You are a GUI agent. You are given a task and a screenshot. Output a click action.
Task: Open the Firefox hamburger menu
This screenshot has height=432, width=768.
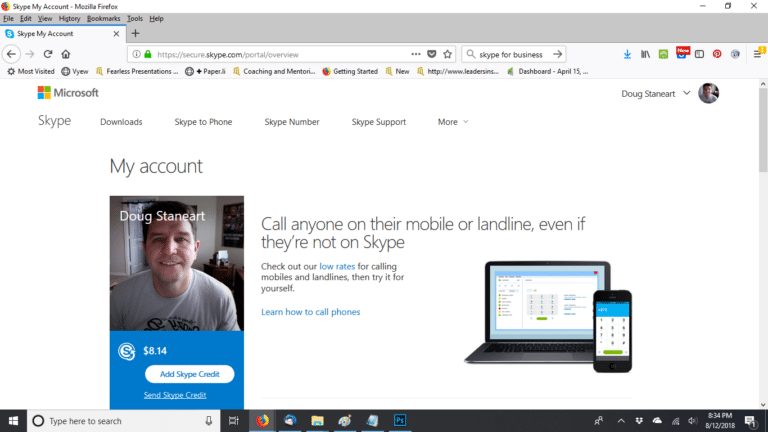757,54
